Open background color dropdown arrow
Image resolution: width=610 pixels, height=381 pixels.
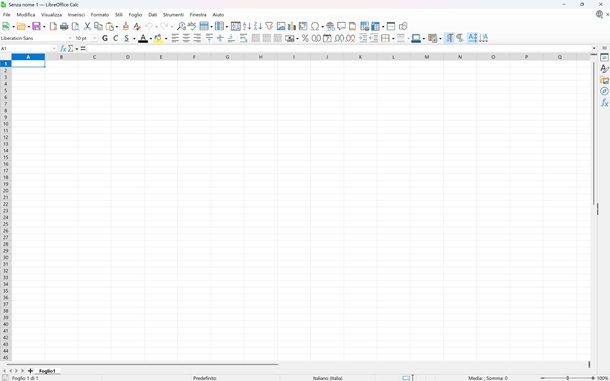point(166,39)
